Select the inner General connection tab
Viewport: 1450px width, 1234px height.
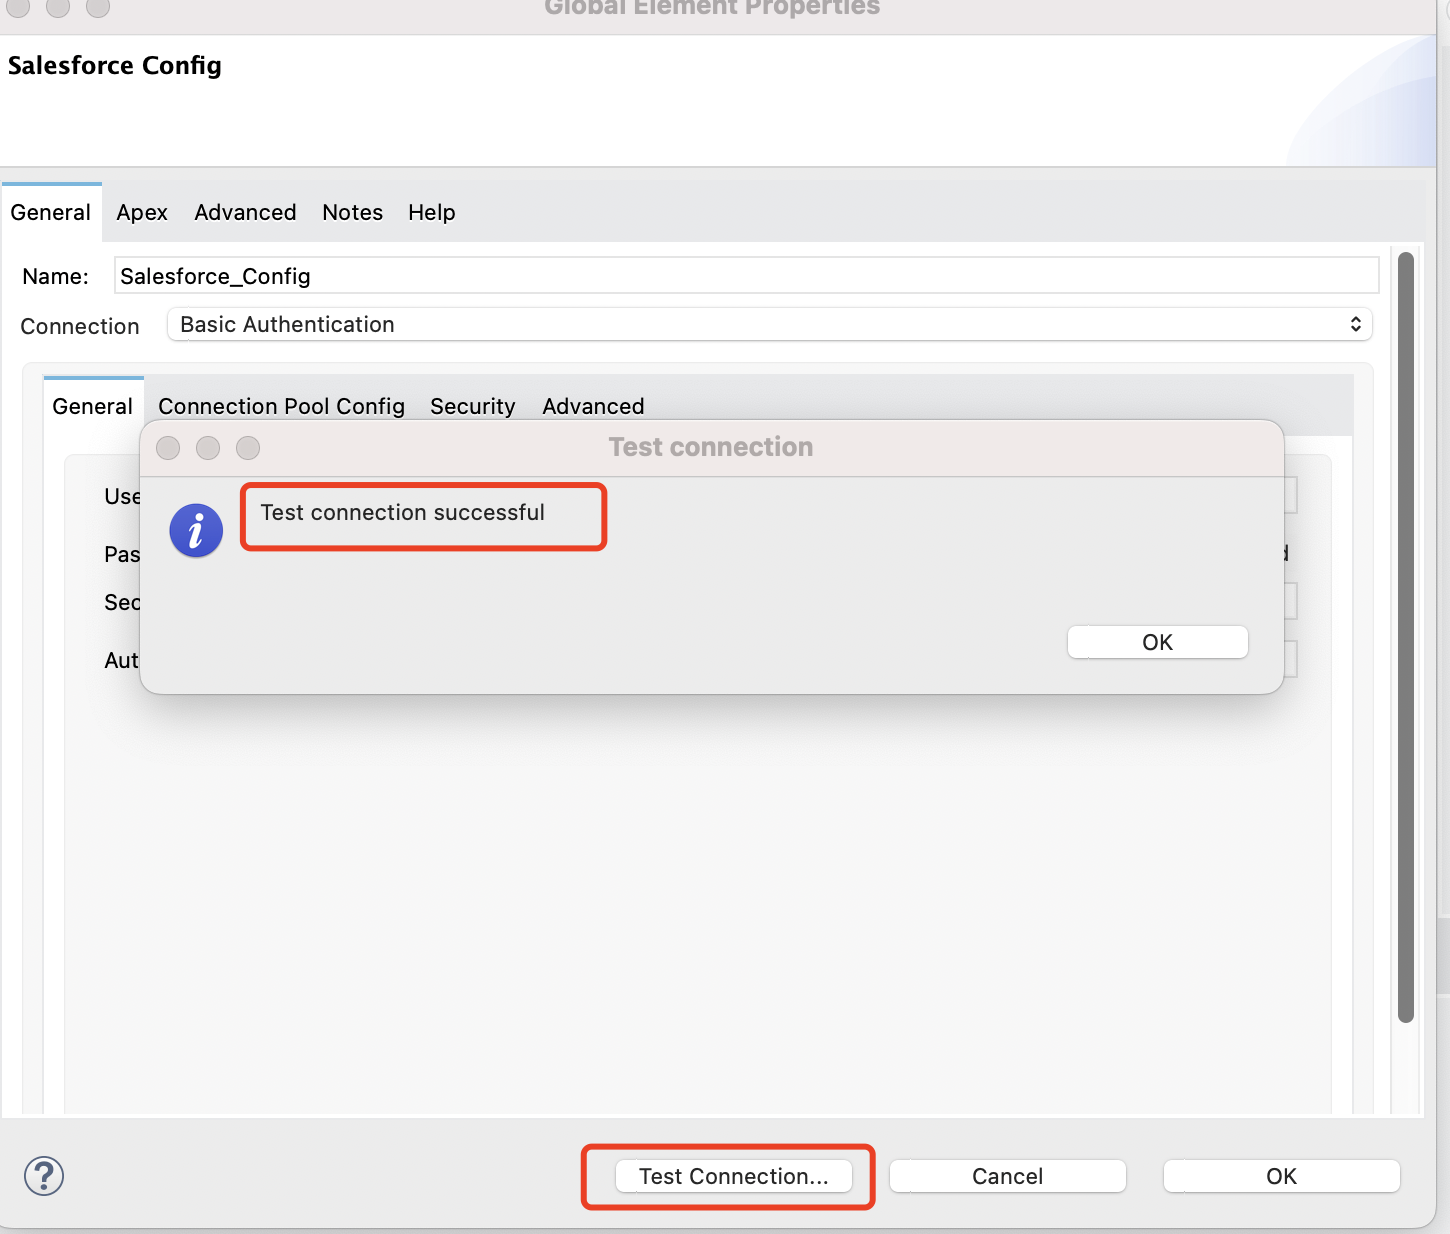point(93,406)
